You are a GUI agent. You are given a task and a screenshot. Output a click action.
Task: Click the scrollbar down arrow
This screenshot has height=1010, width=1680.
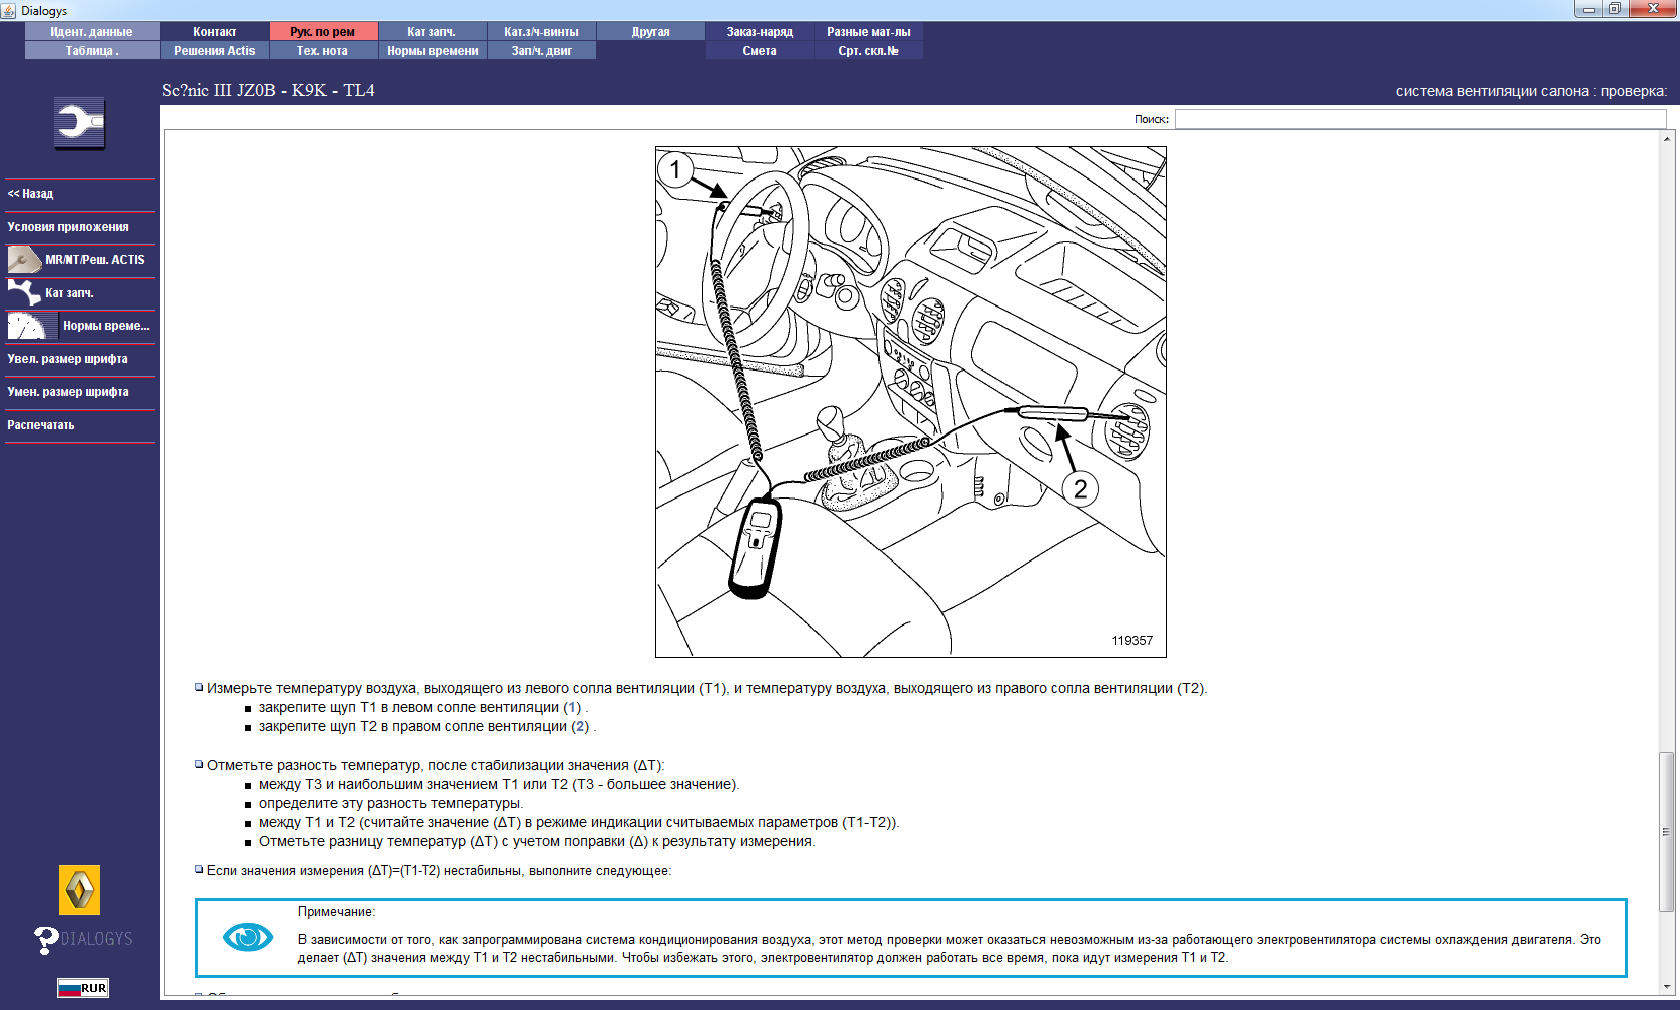pyautogui.click(x=1666, y=987)
